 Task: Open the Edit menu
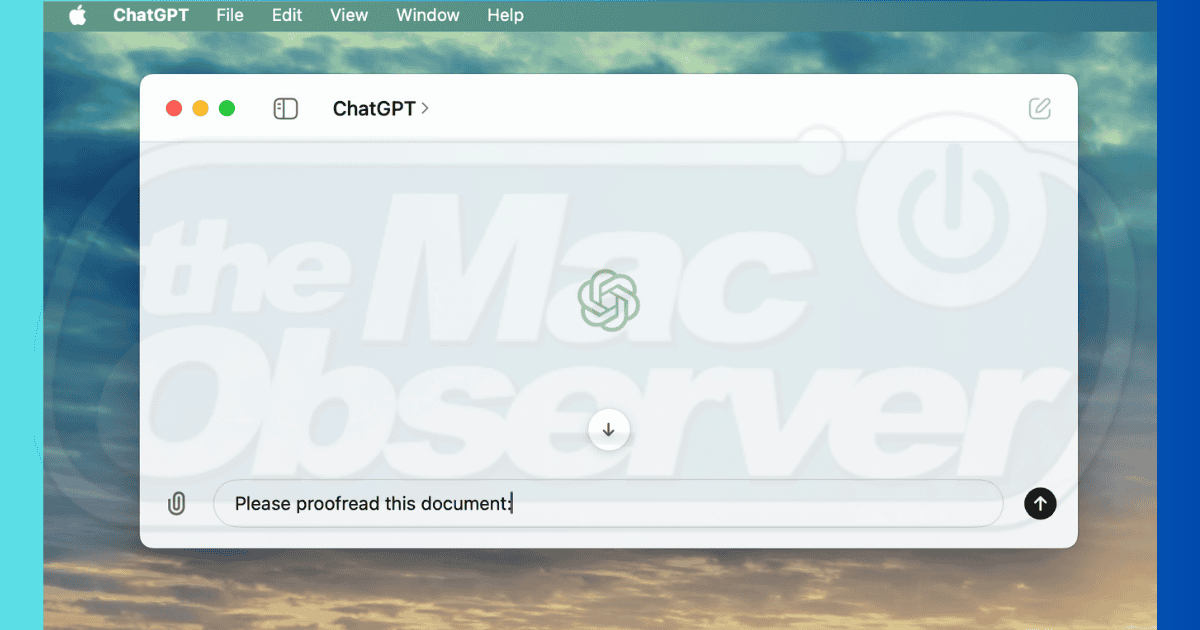(287, 15)
